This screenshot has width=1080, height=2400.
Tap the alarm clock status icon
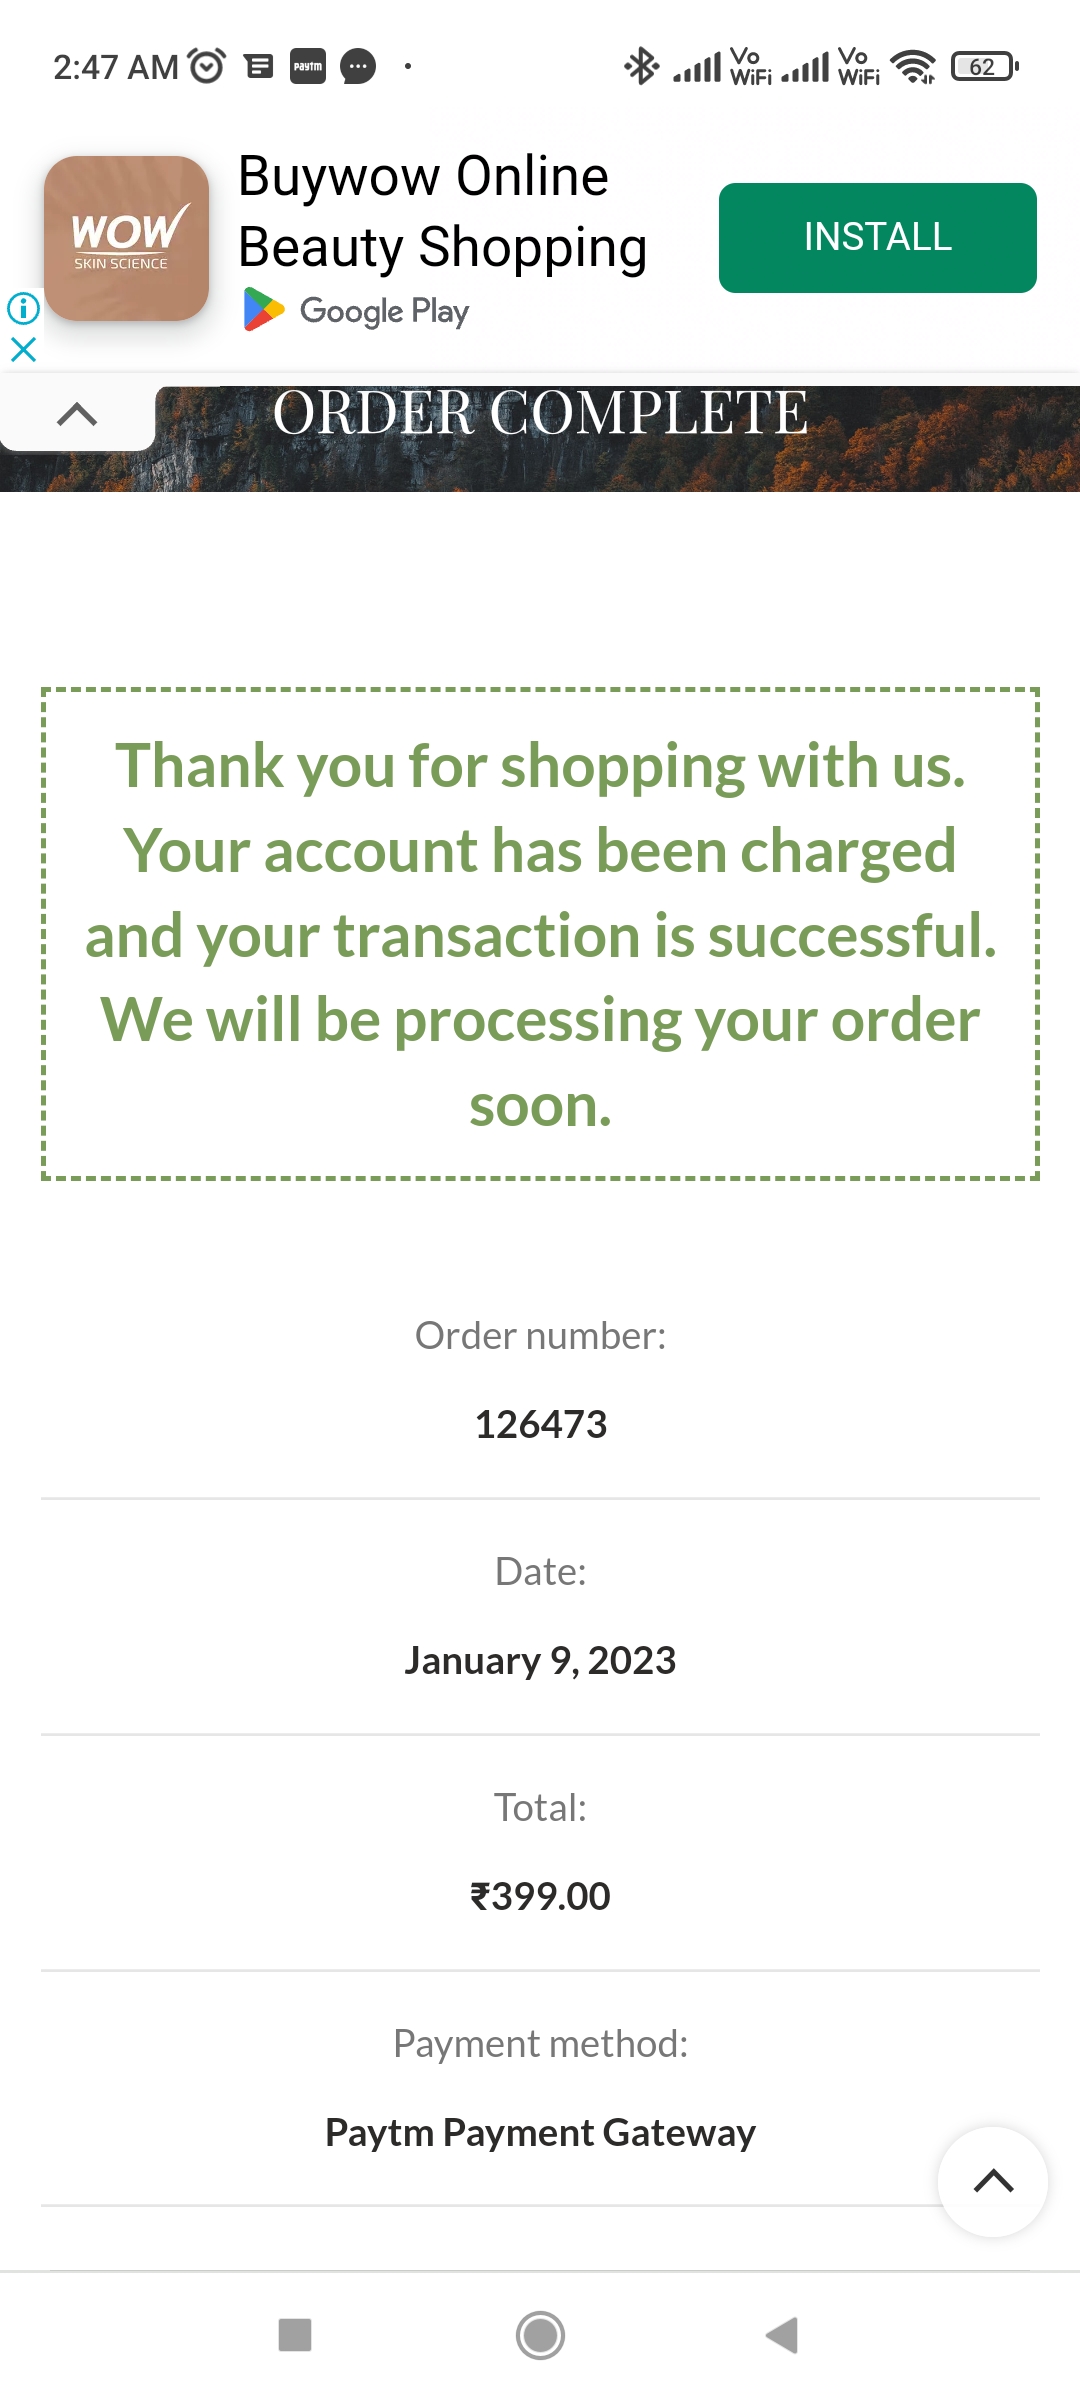(207, 67)
